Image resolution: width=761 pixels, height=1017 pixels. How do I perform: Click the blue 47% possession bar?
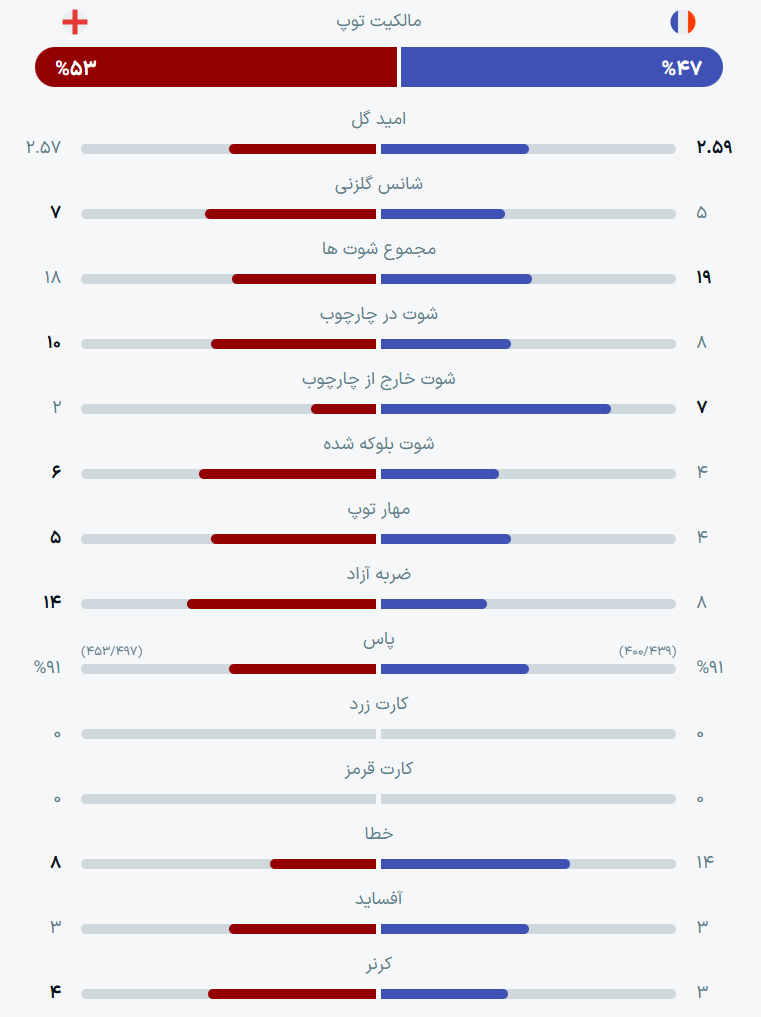tap(562, 67)
